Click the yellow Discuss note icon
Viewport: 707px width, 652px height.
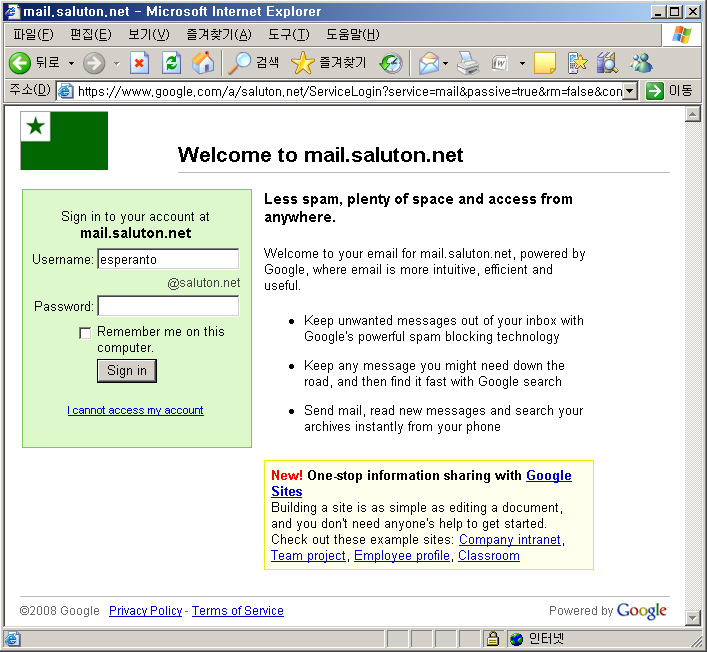click(545, 63)
